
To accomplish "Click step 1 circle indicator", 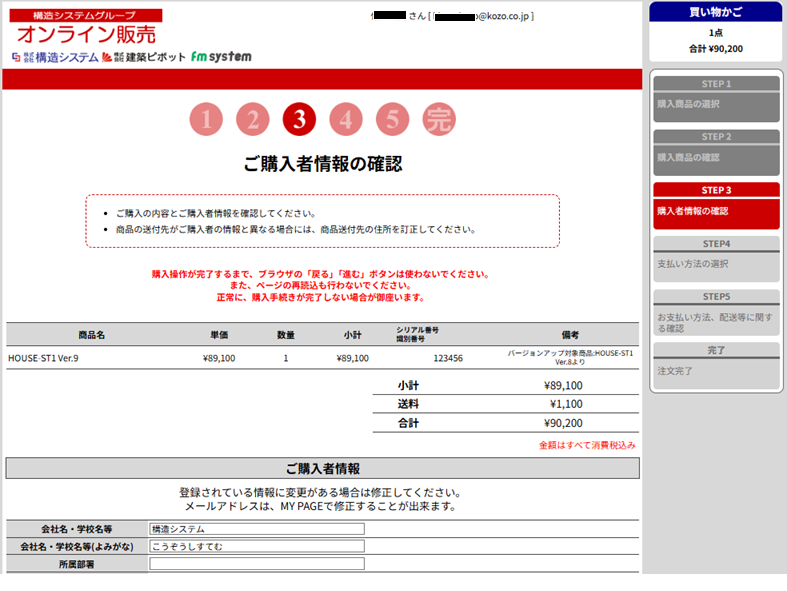I will coord(206,120).
